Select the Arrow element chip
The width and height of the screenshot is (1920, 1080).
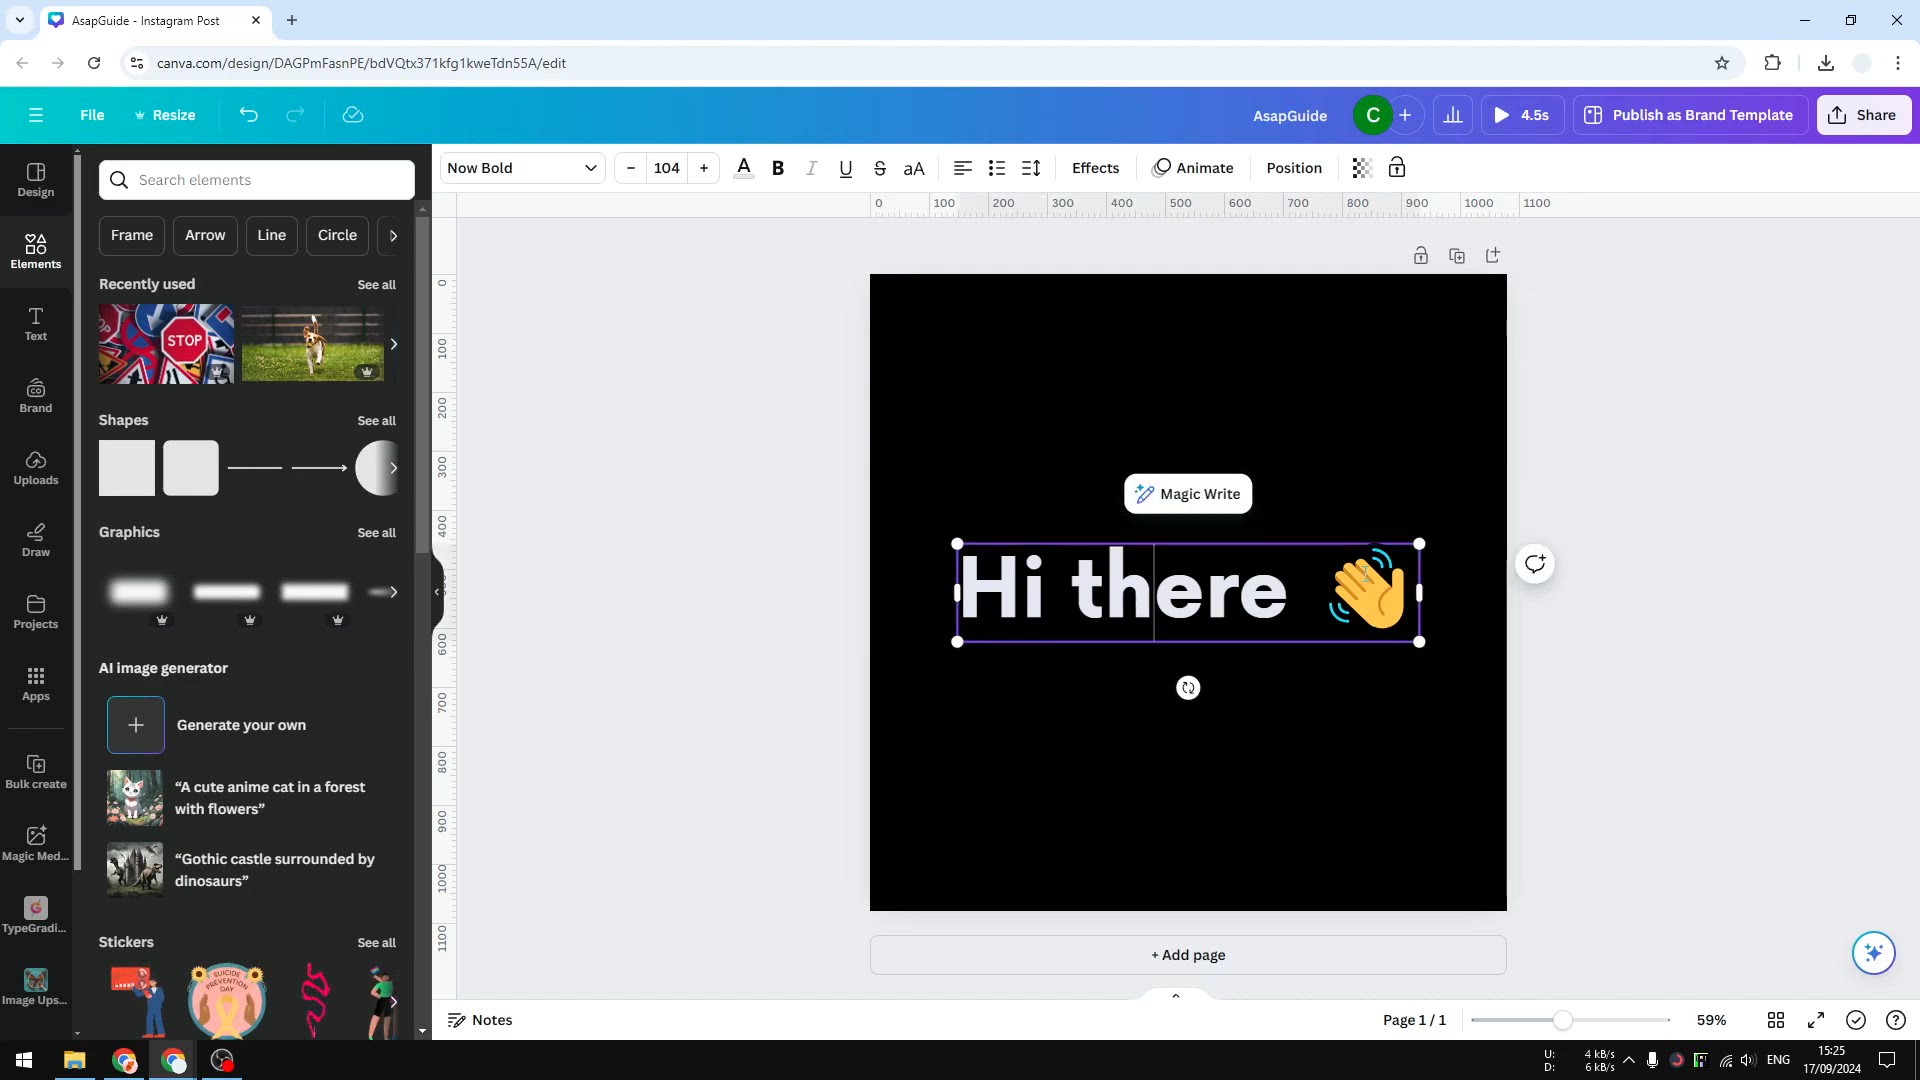click(205, 235)
